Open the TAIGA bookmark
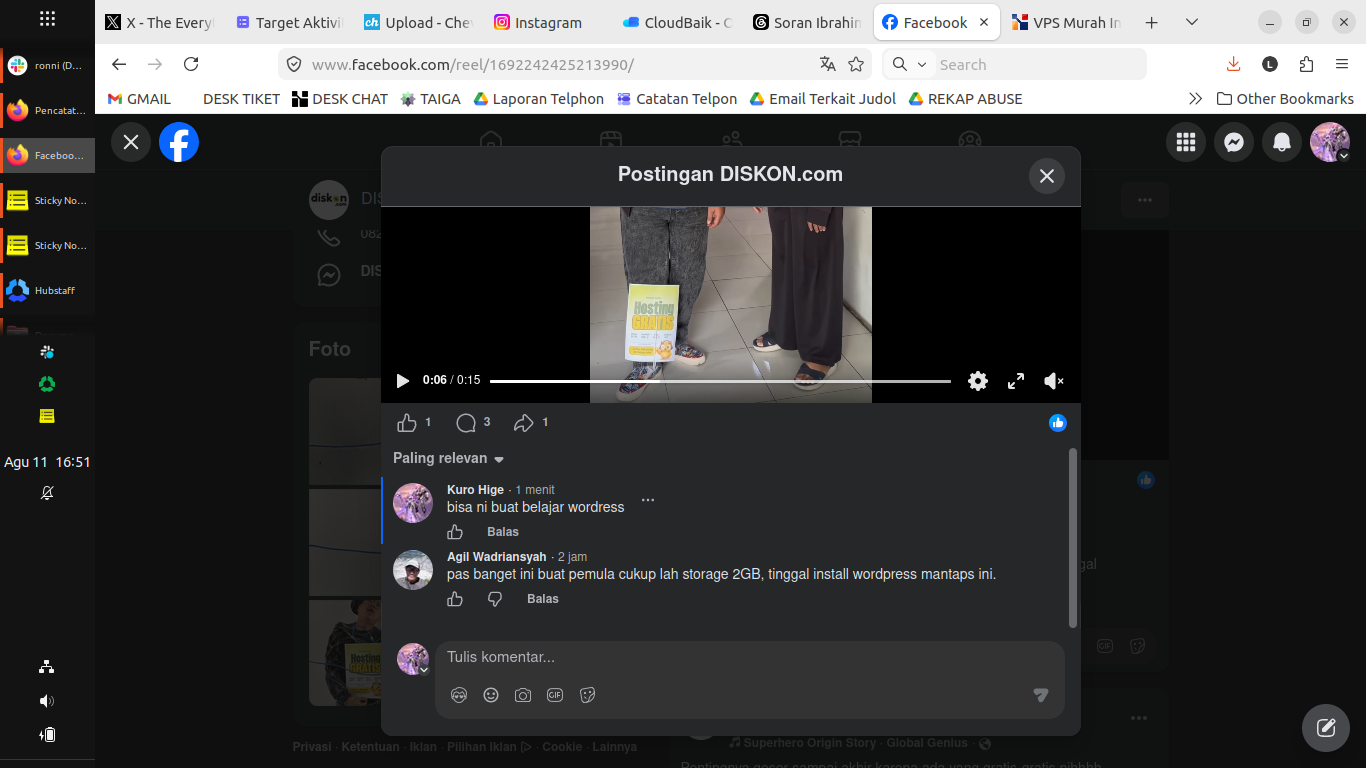 431,99
